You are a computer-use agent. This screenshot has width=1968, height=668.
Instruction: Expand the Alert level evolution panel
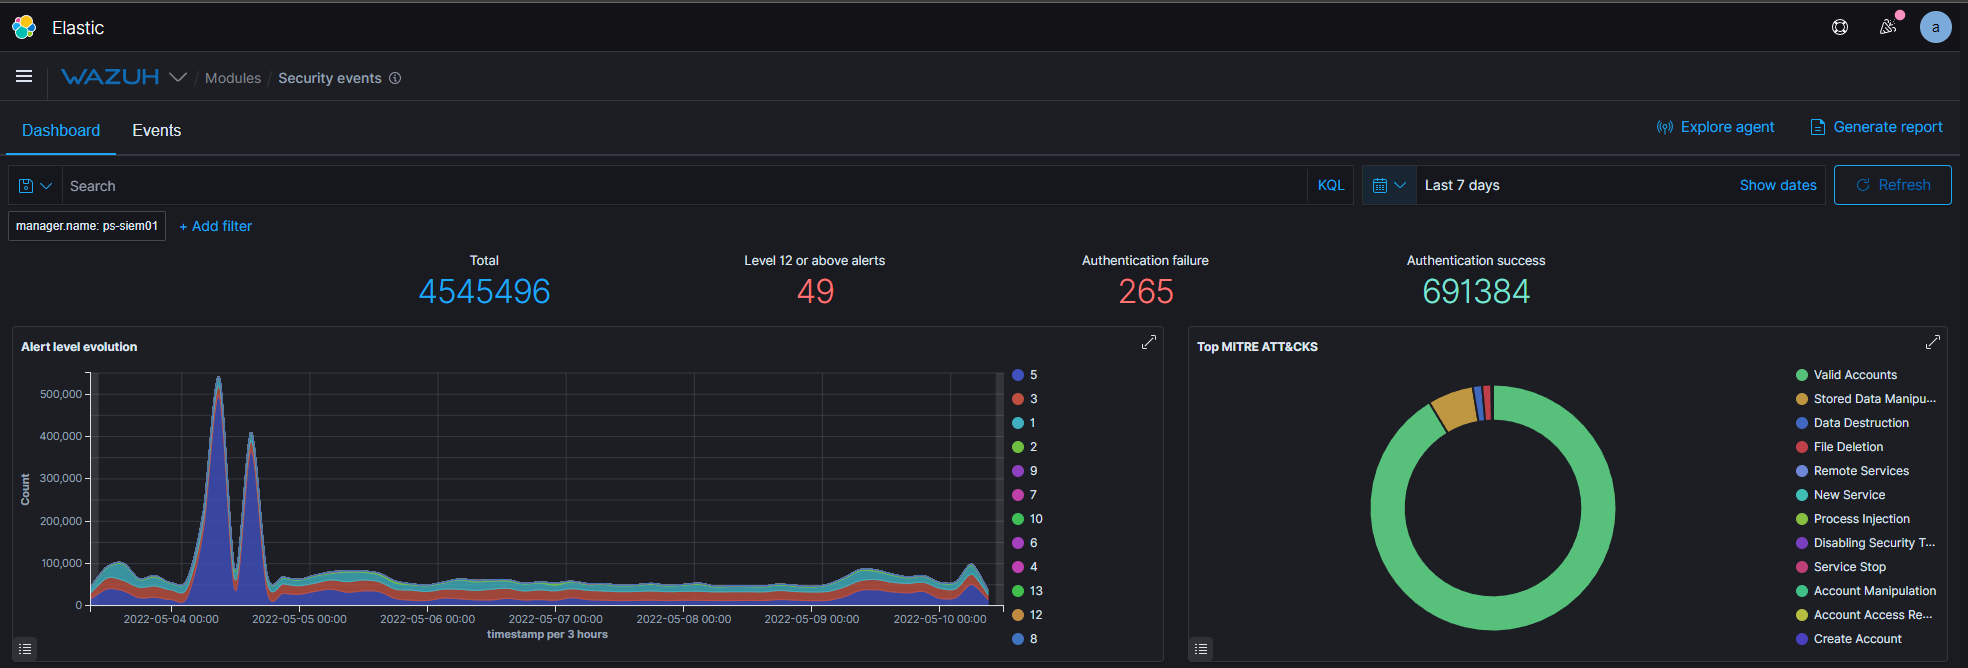point(1149,342)
